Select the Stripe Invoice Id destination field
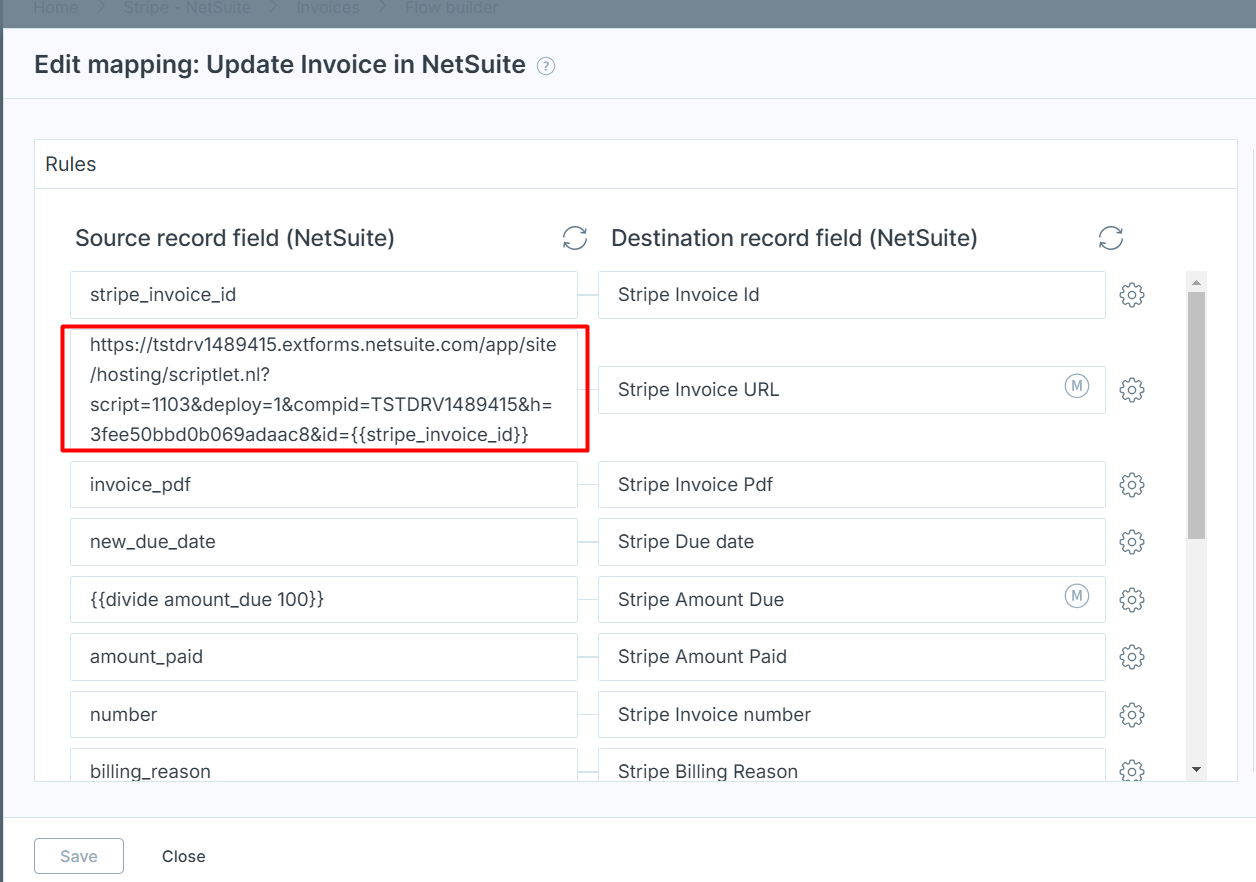 [852, 295]
